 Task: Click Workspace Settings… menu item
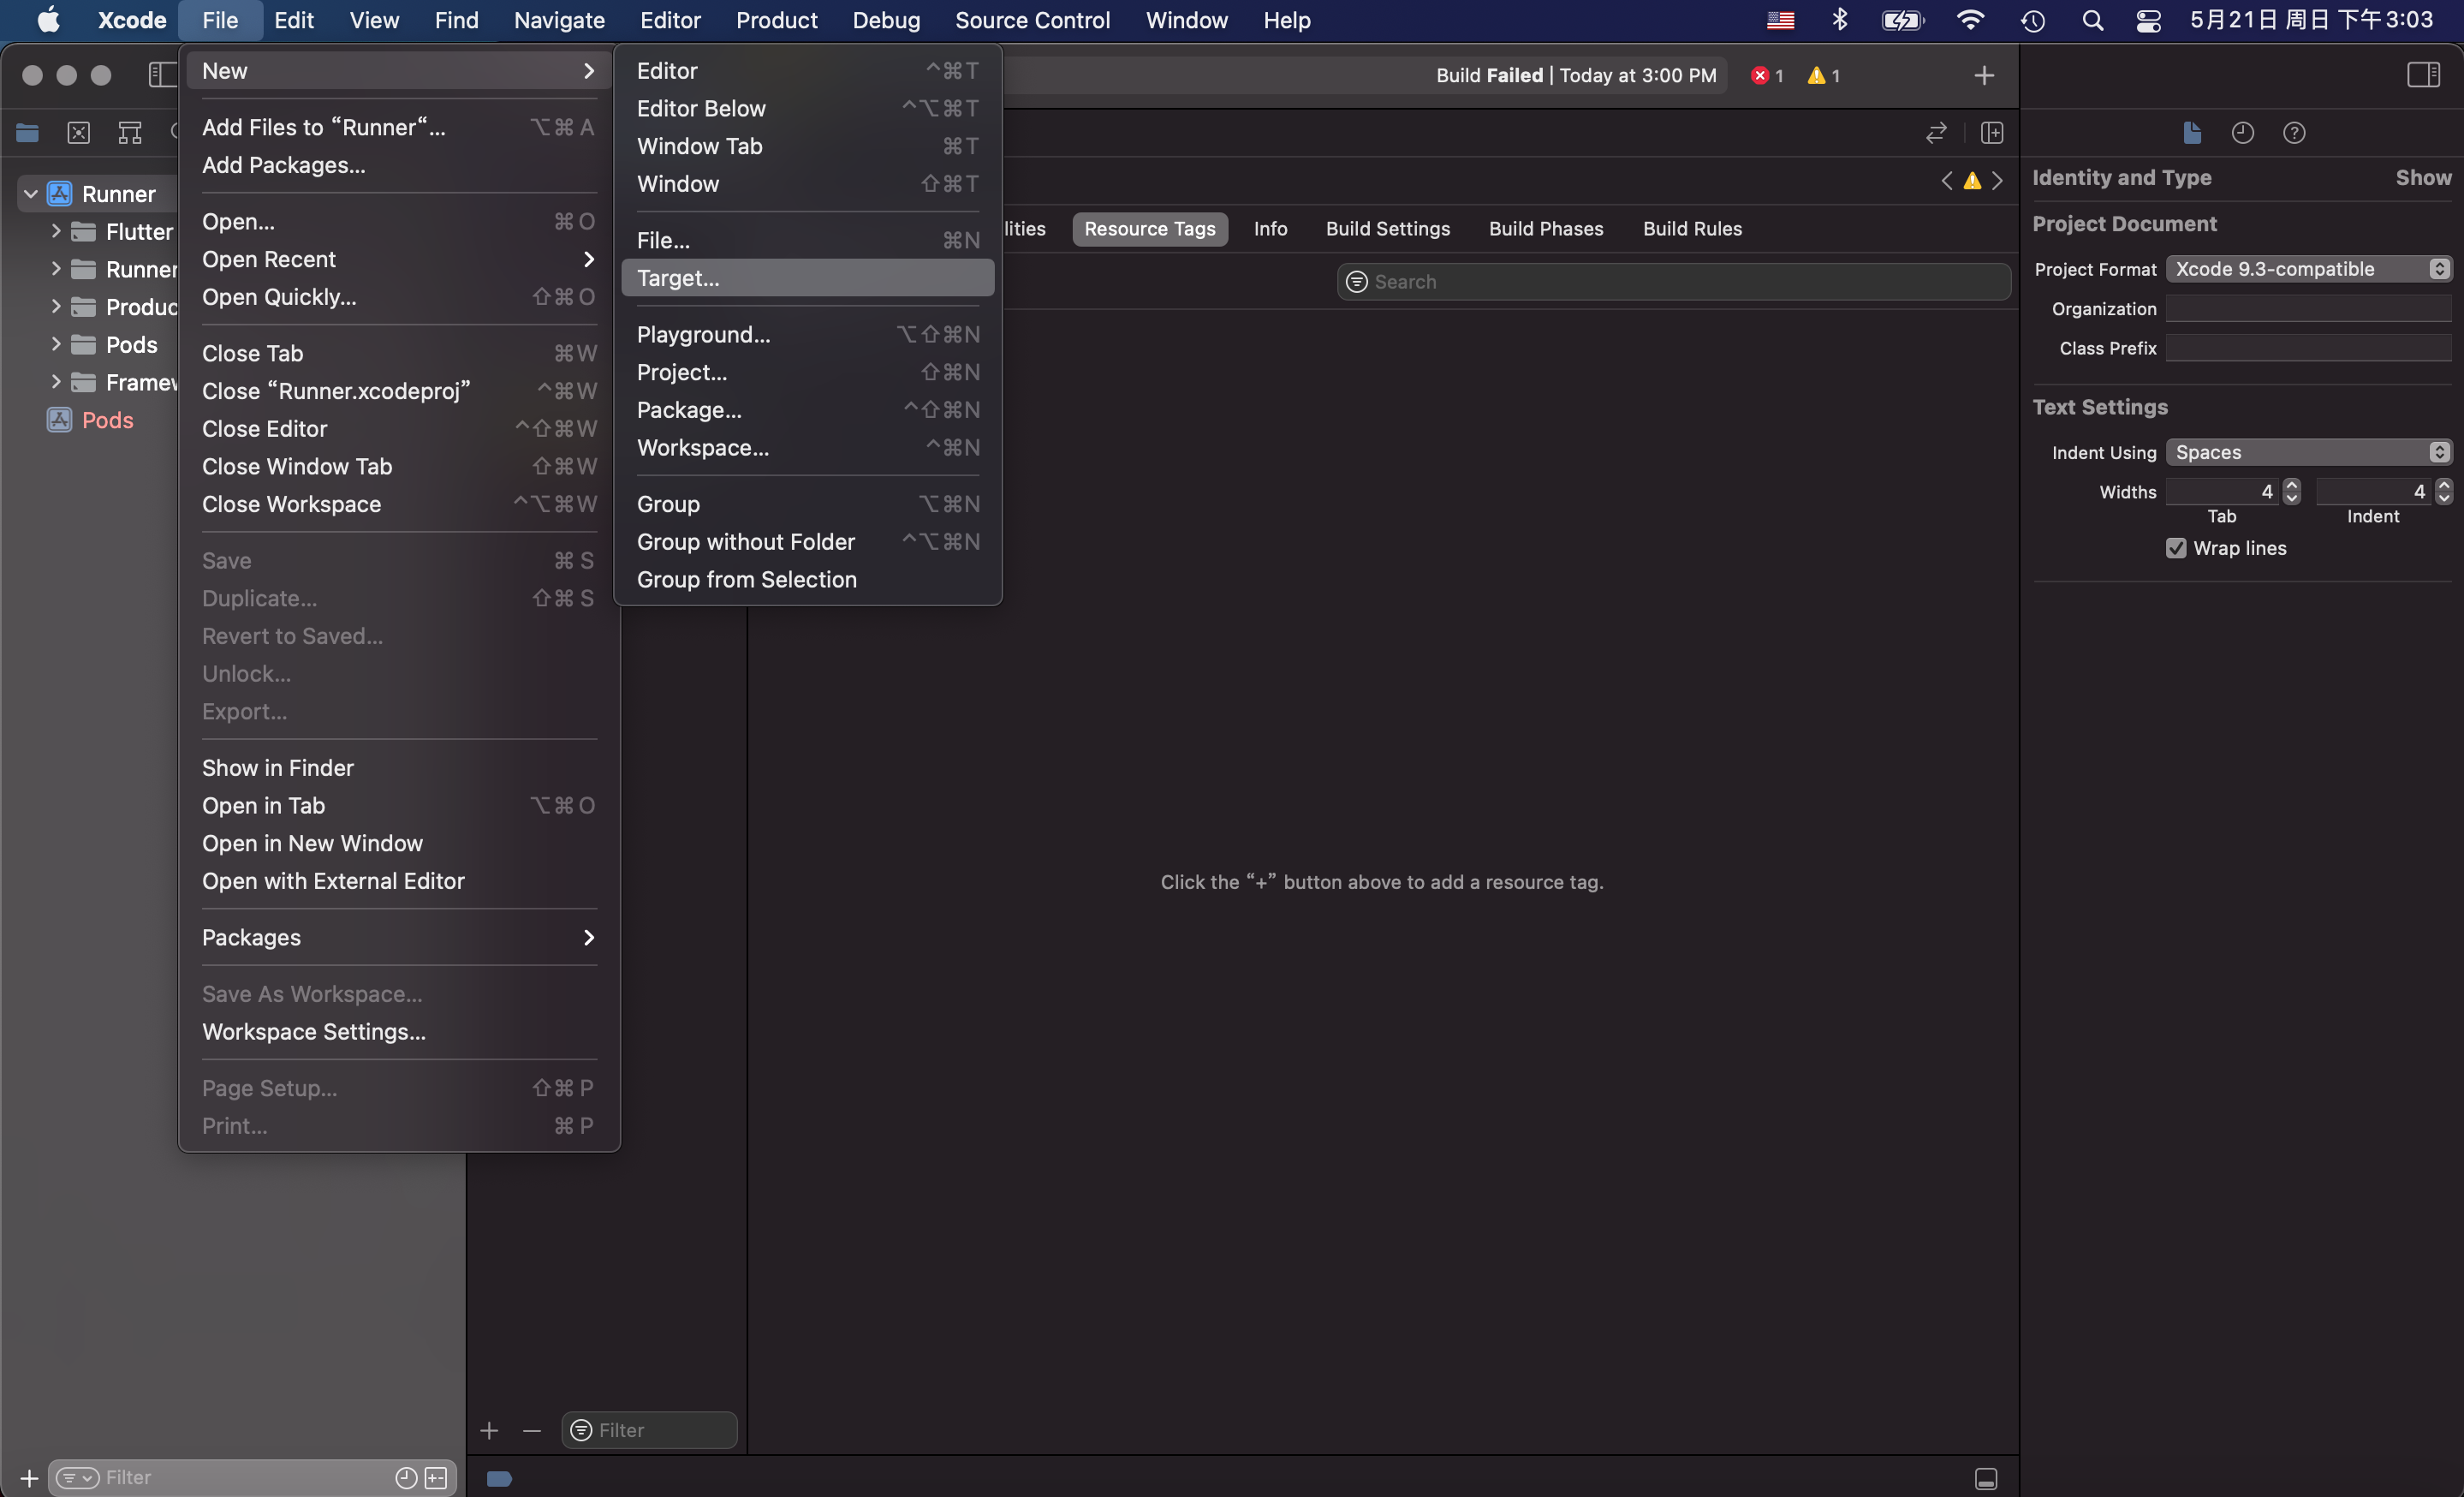point(398,1031)
